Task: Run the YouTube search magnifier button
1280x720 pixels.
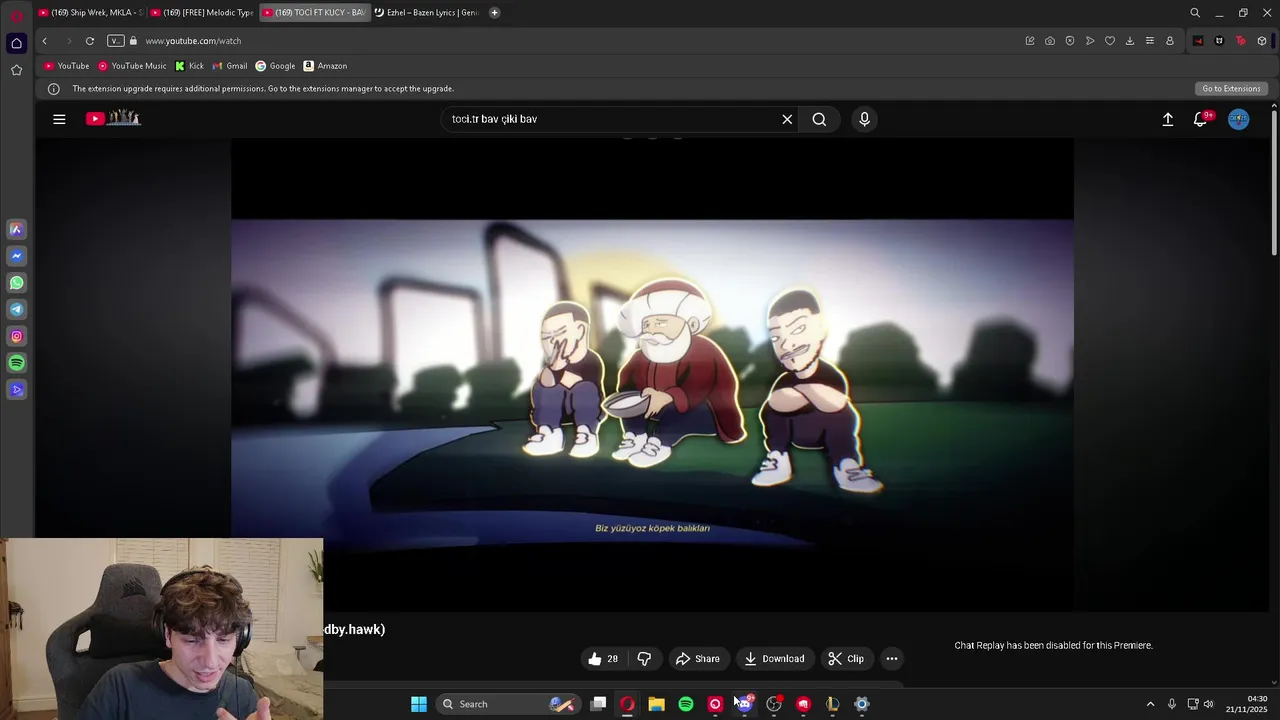Action: click(x=819, y=119)
